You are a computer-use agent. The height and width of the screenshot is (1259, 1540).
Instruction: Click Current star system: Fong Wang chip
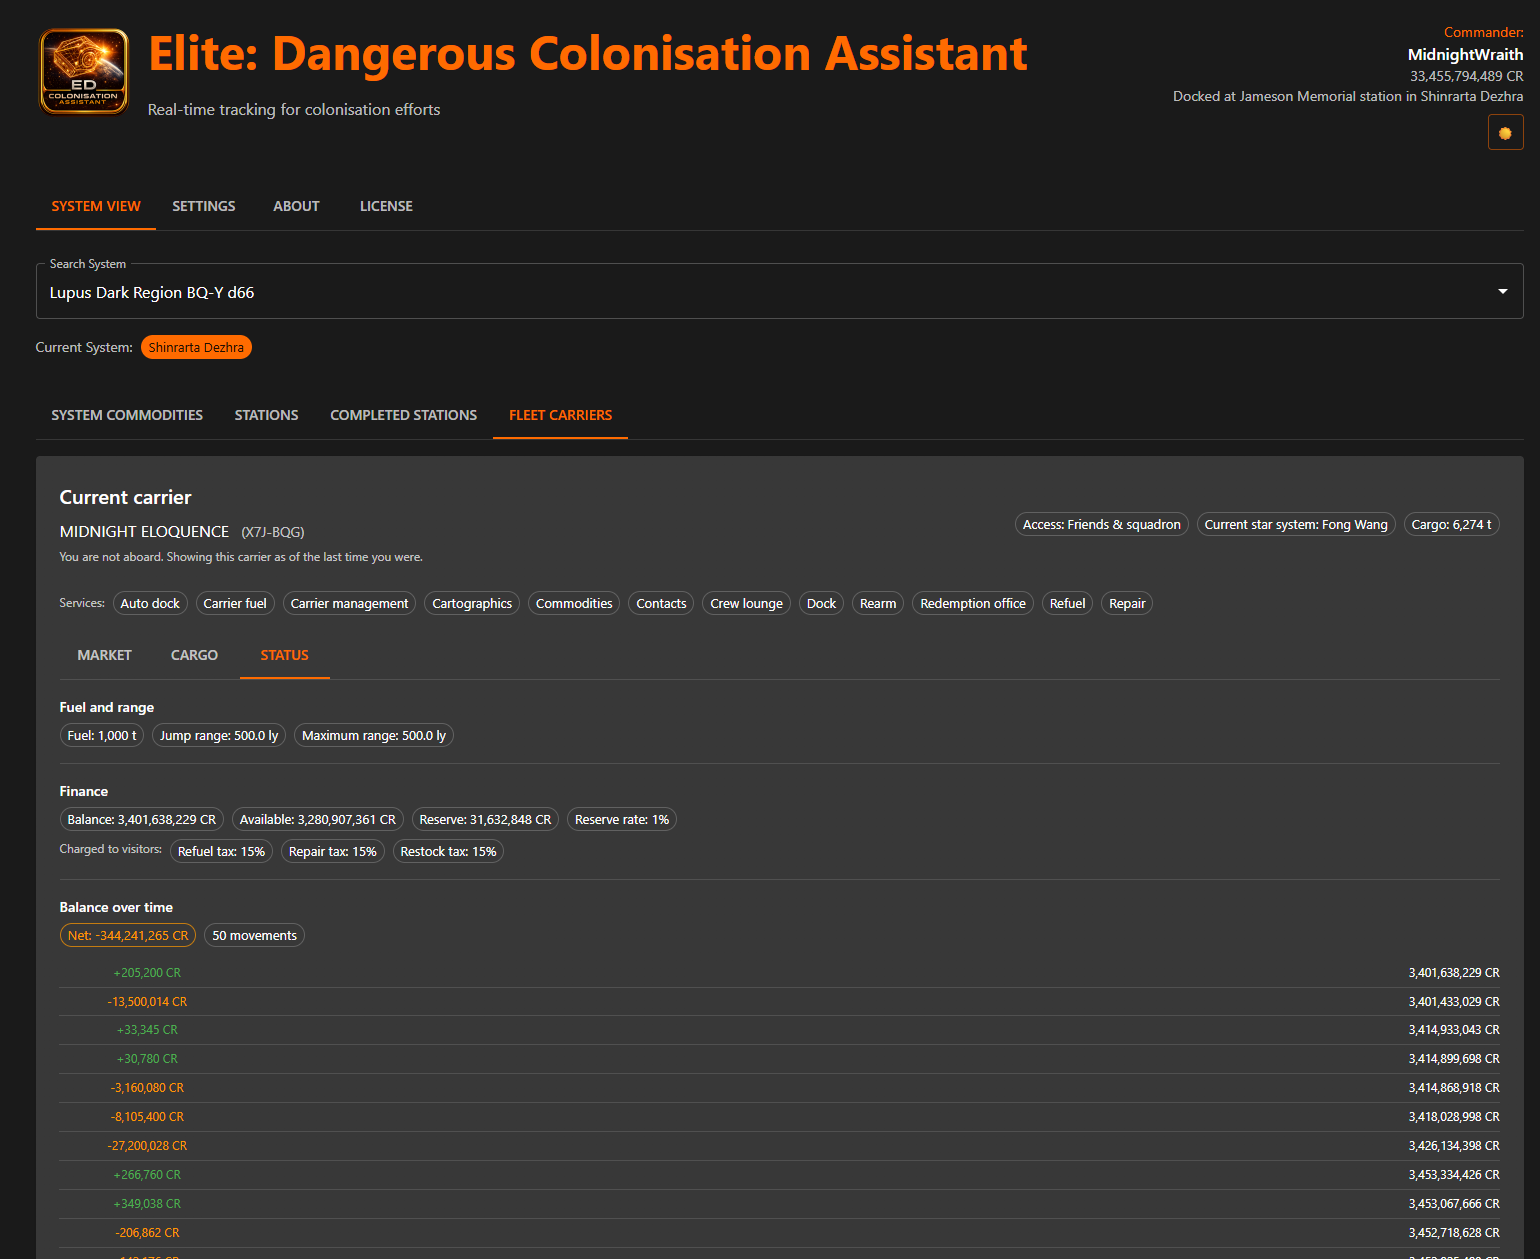pyautogui.click(x=1296, y=524)
